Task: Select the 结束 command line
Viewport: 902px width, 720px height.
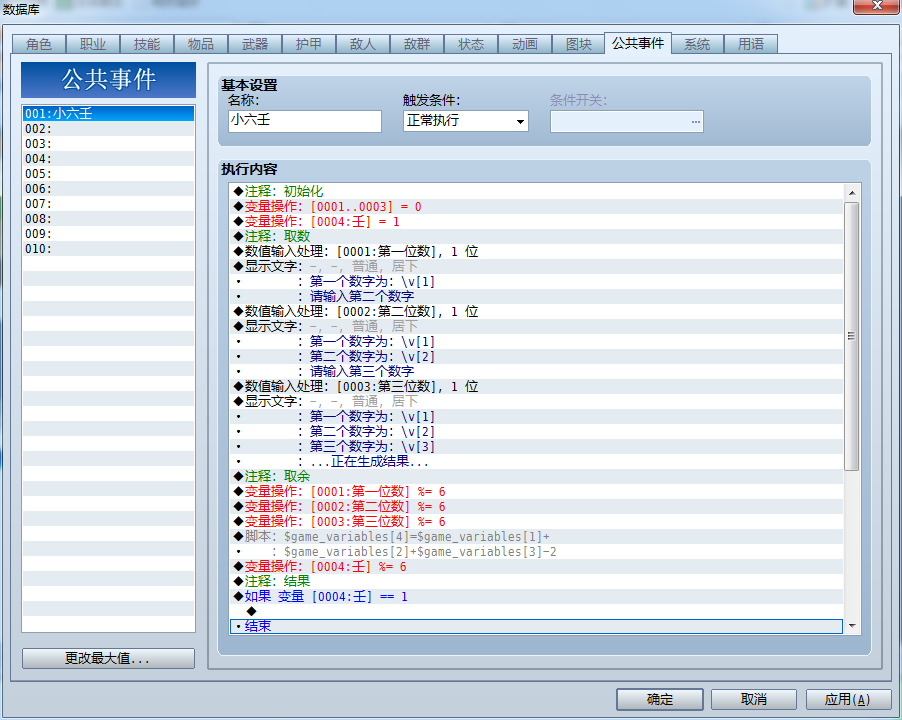Action: pyautogui.click(x=536, y=626)
